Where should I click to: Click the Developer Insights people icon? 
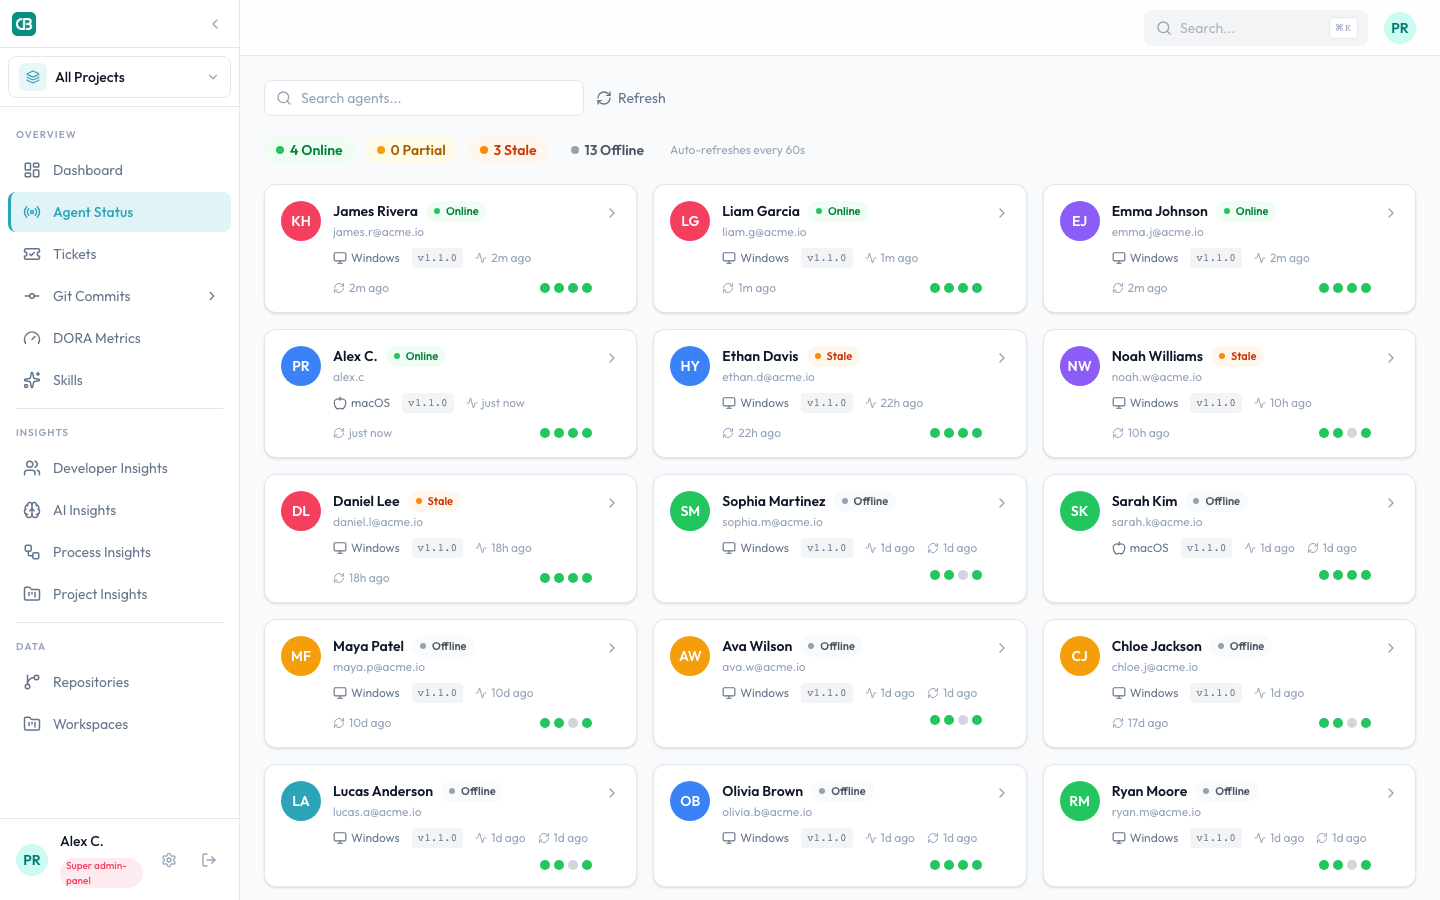point(32,468)
